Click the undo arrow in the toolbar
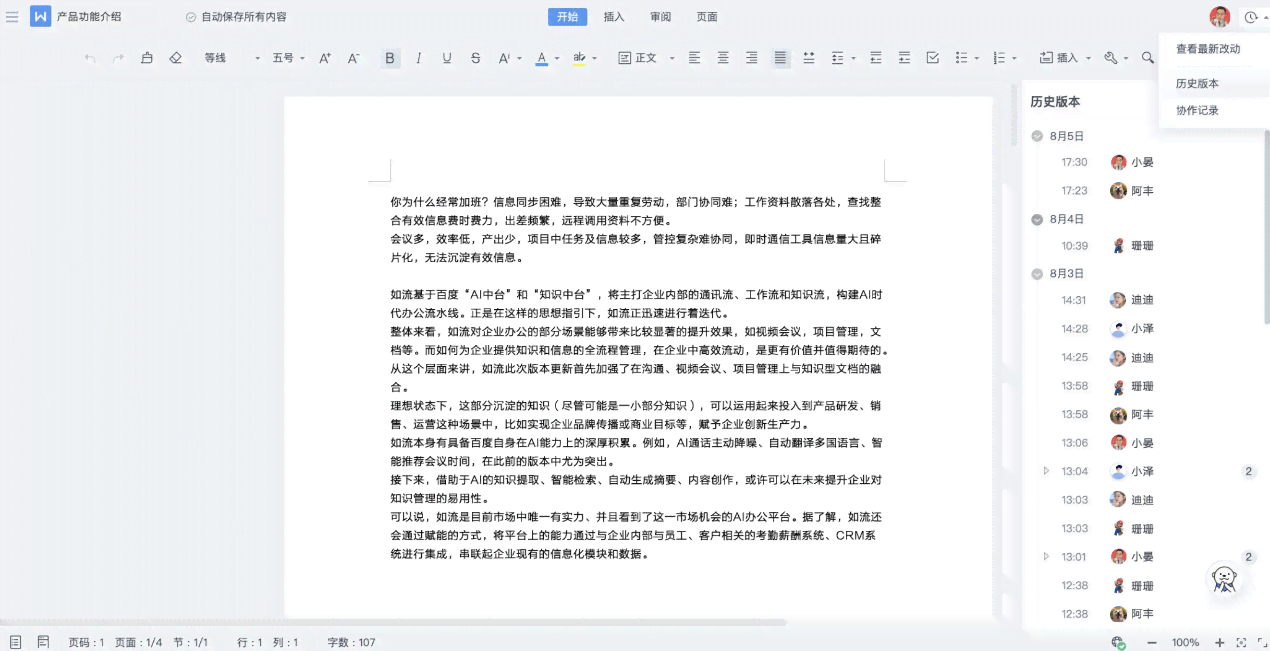 coord(90,59)
